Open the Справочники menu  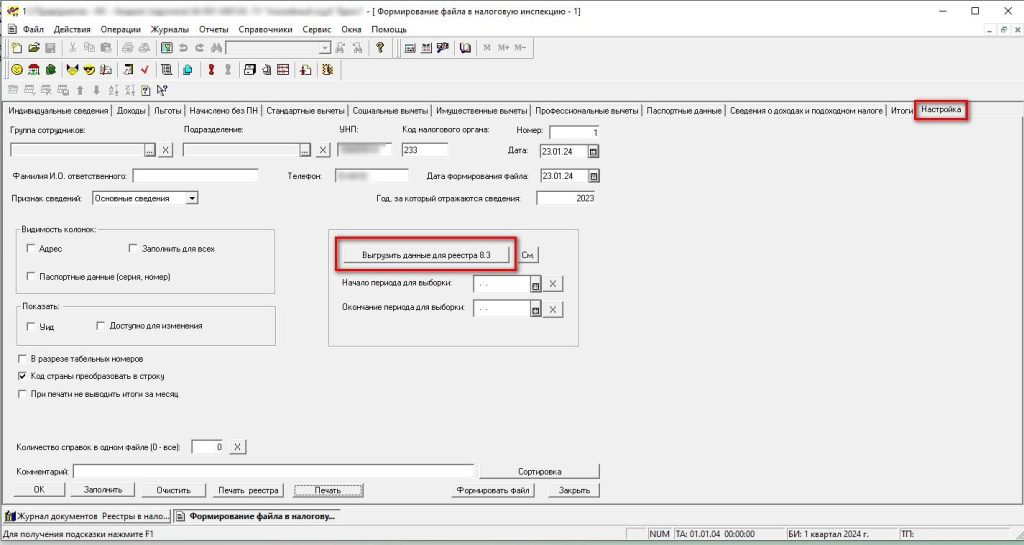click(x=265, y=29)
